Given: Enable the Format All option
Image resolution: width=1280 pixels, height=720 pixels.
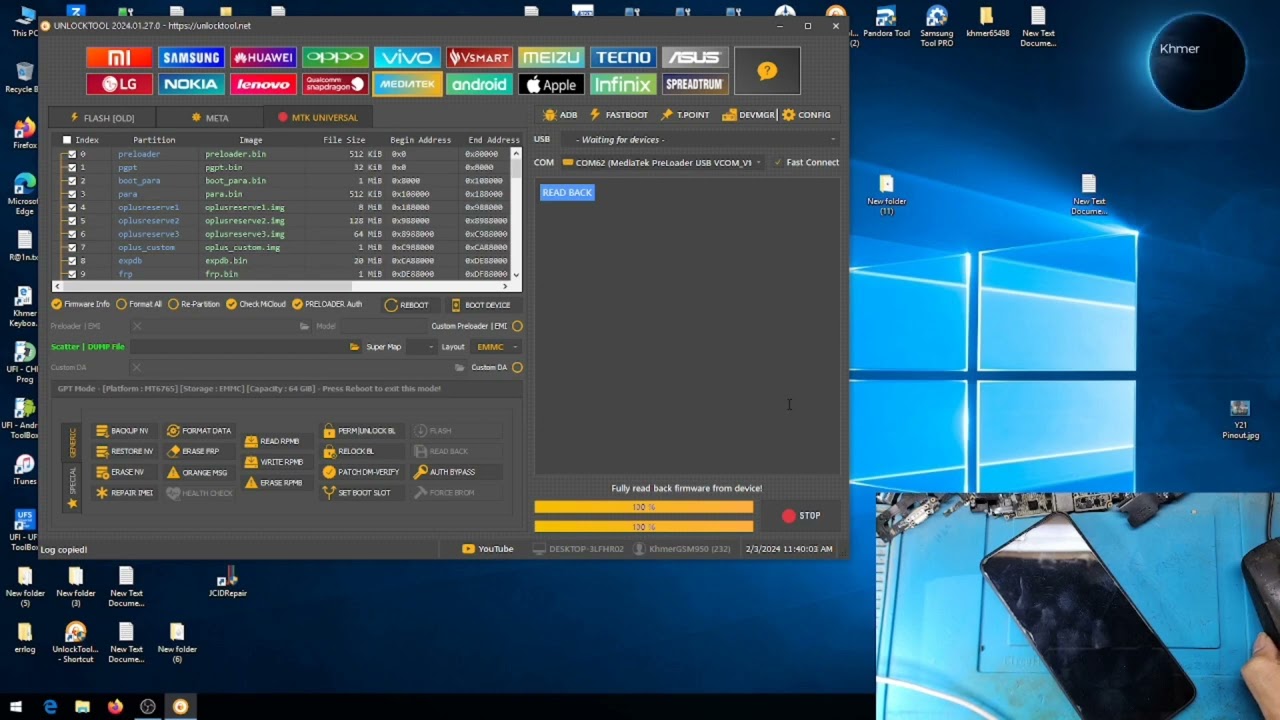Looking at the screenshot, I should point(122,304).
